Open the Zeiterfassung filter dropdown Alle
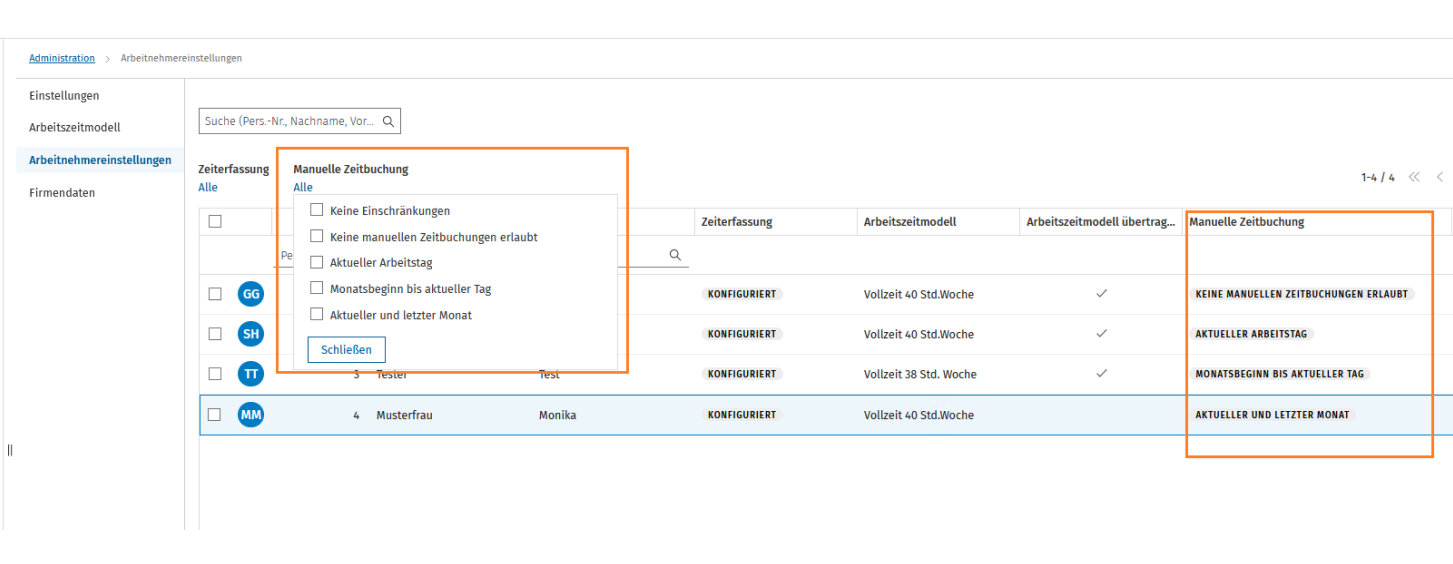 coord(208,187)
